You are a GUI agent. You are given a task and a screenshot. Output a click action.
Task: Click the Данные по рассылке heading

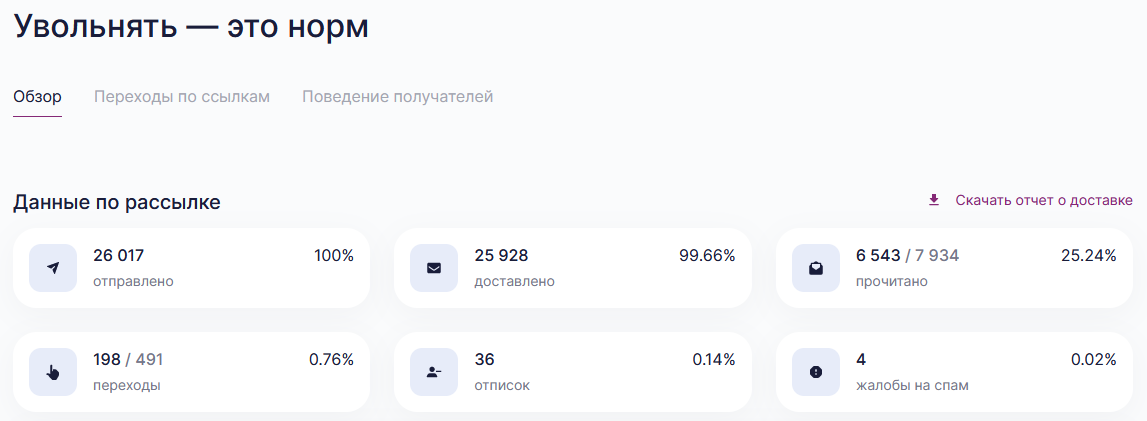[x=117, y=202]
